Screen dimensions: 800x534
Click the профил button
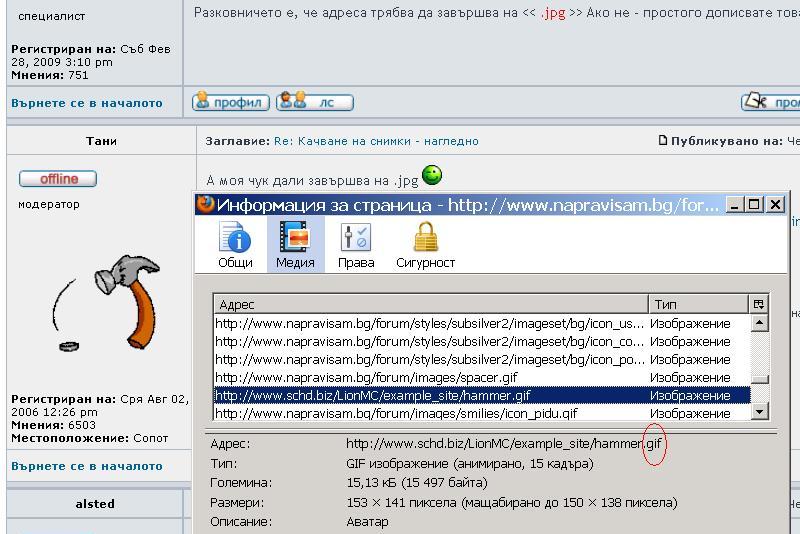point(231,102)
